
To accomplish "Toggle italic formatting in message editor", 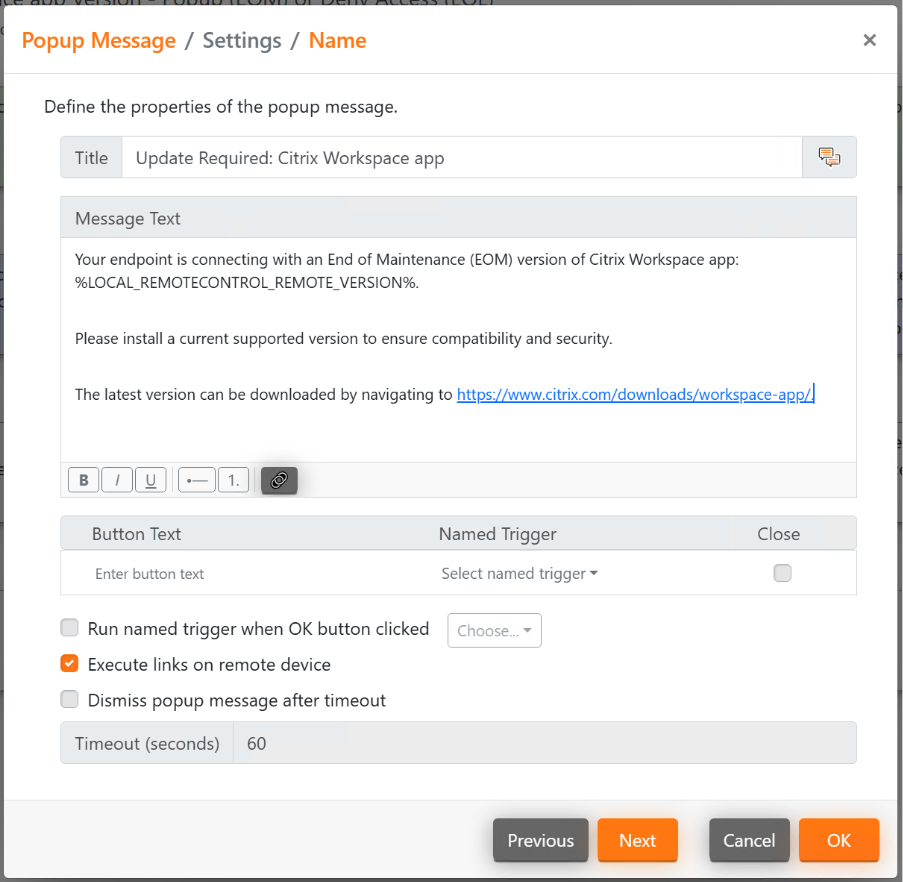I will pyautogui.click(x=117, y=480).
